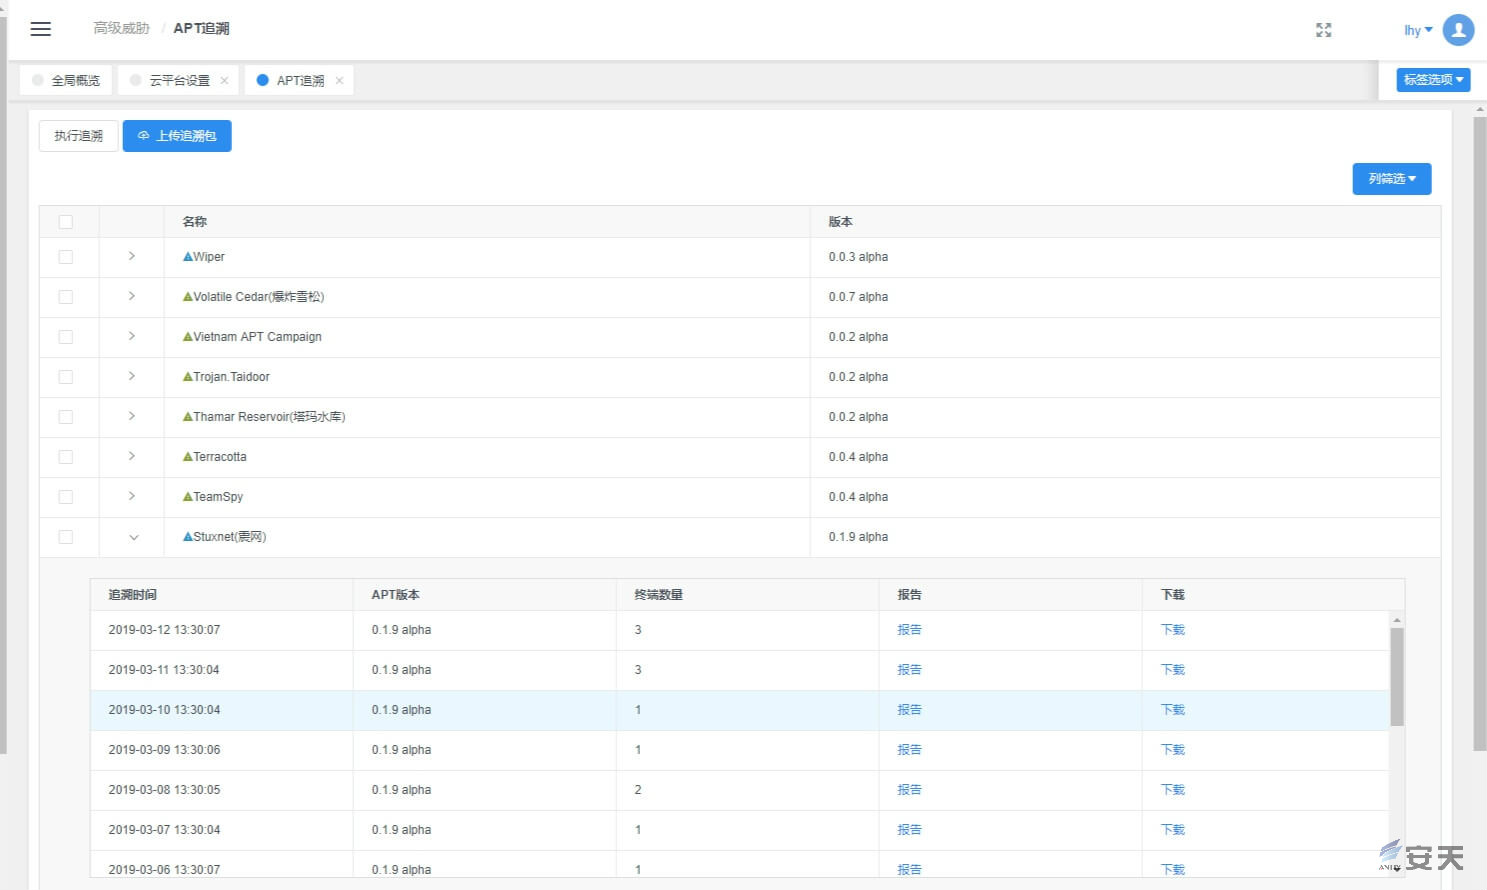Close the 云平台设置 tab
The height and width of the screenshot is (890, 1487).
[224, 81]
